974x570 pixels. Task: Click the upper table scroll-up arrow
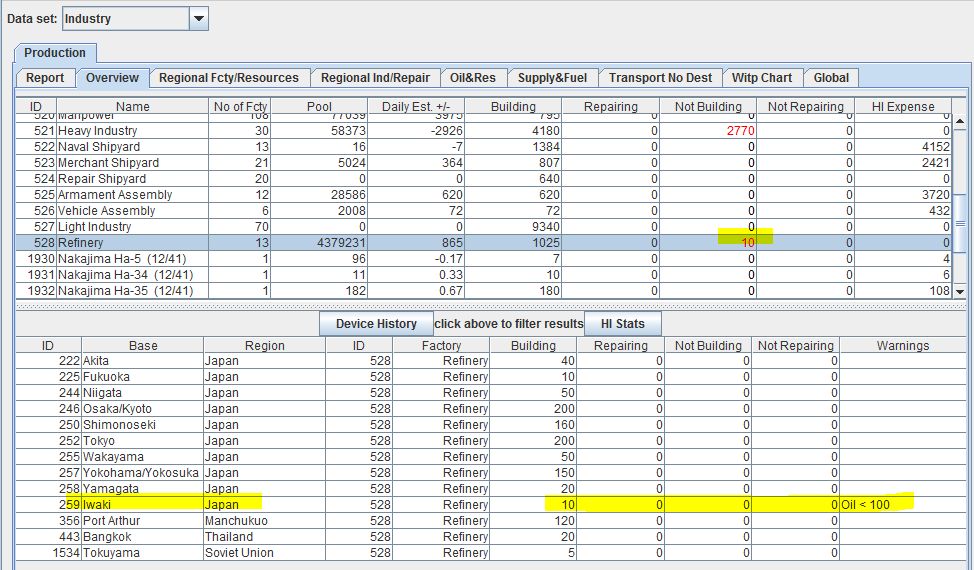(x=960, y=121)
